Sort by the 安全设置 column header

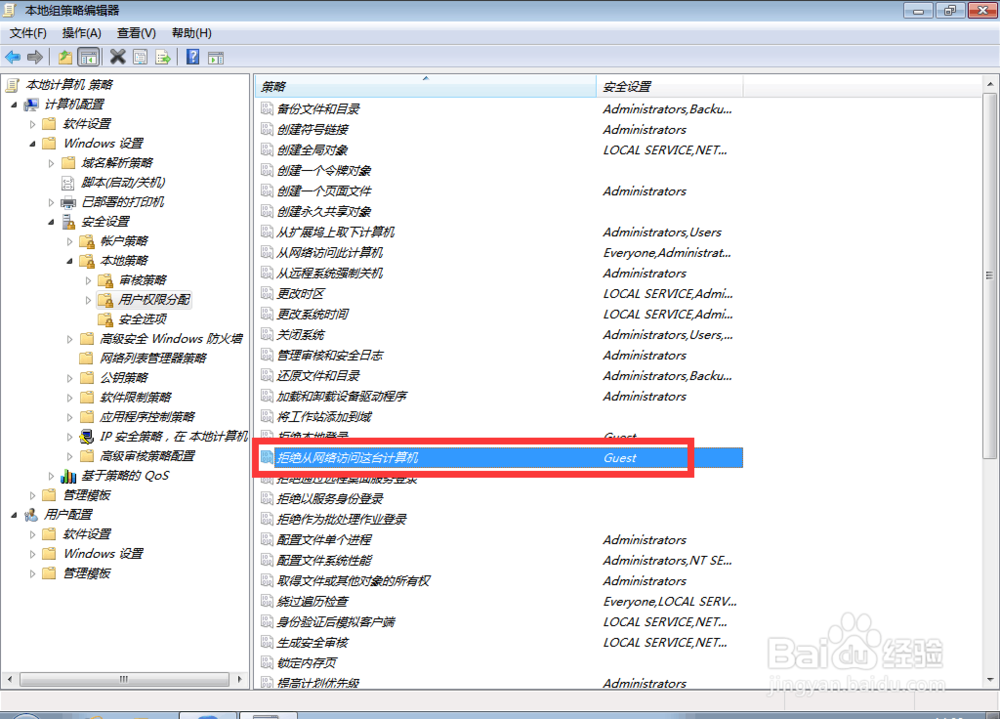click(x=670, y=86)
